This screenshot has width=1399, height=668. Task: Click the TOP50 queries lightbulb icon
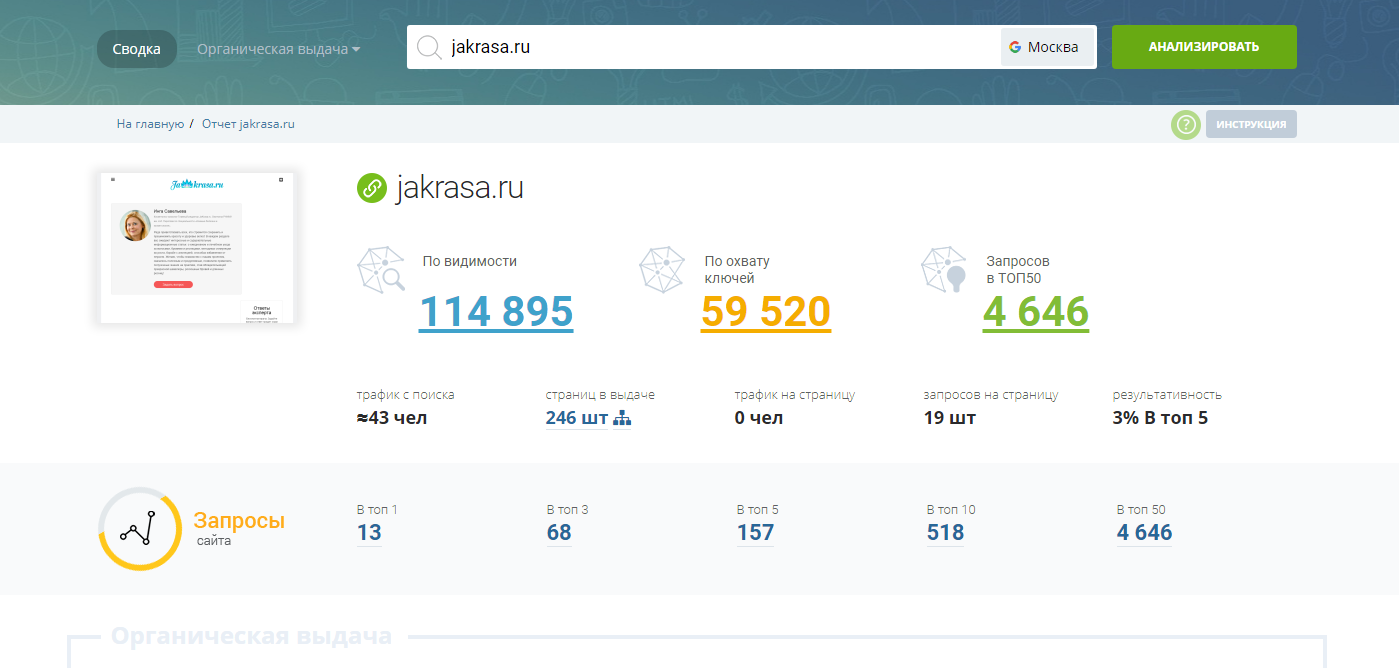(944, 270)
